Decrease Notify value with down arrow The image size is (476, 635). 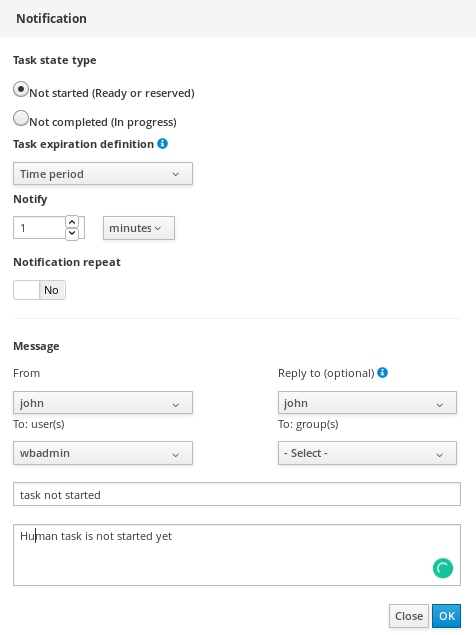(72, 233)
